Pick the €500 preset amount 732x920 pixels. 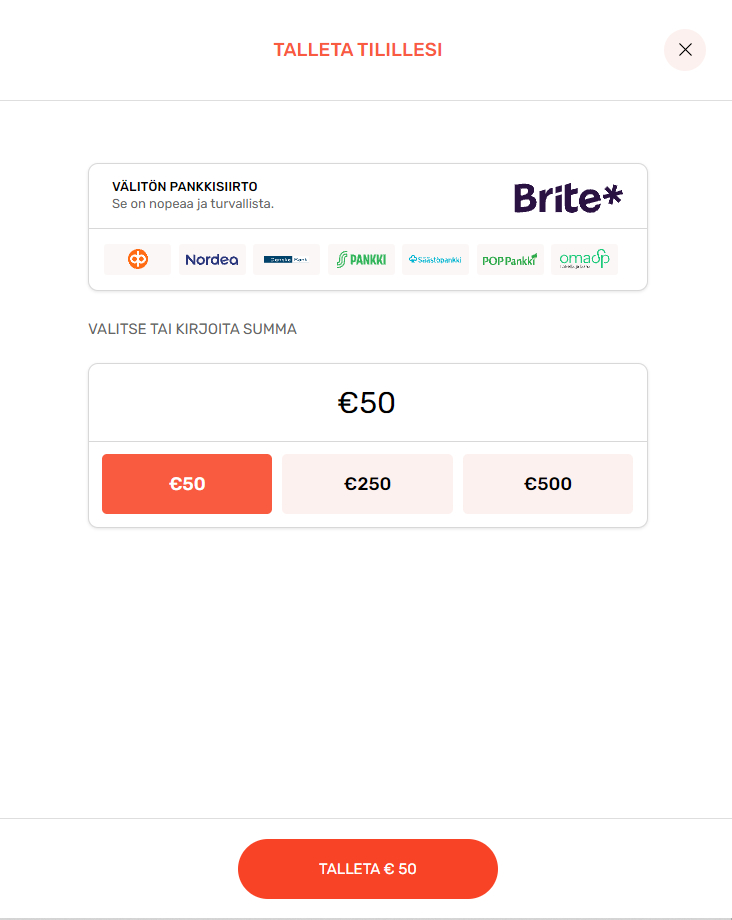point(548,484)
